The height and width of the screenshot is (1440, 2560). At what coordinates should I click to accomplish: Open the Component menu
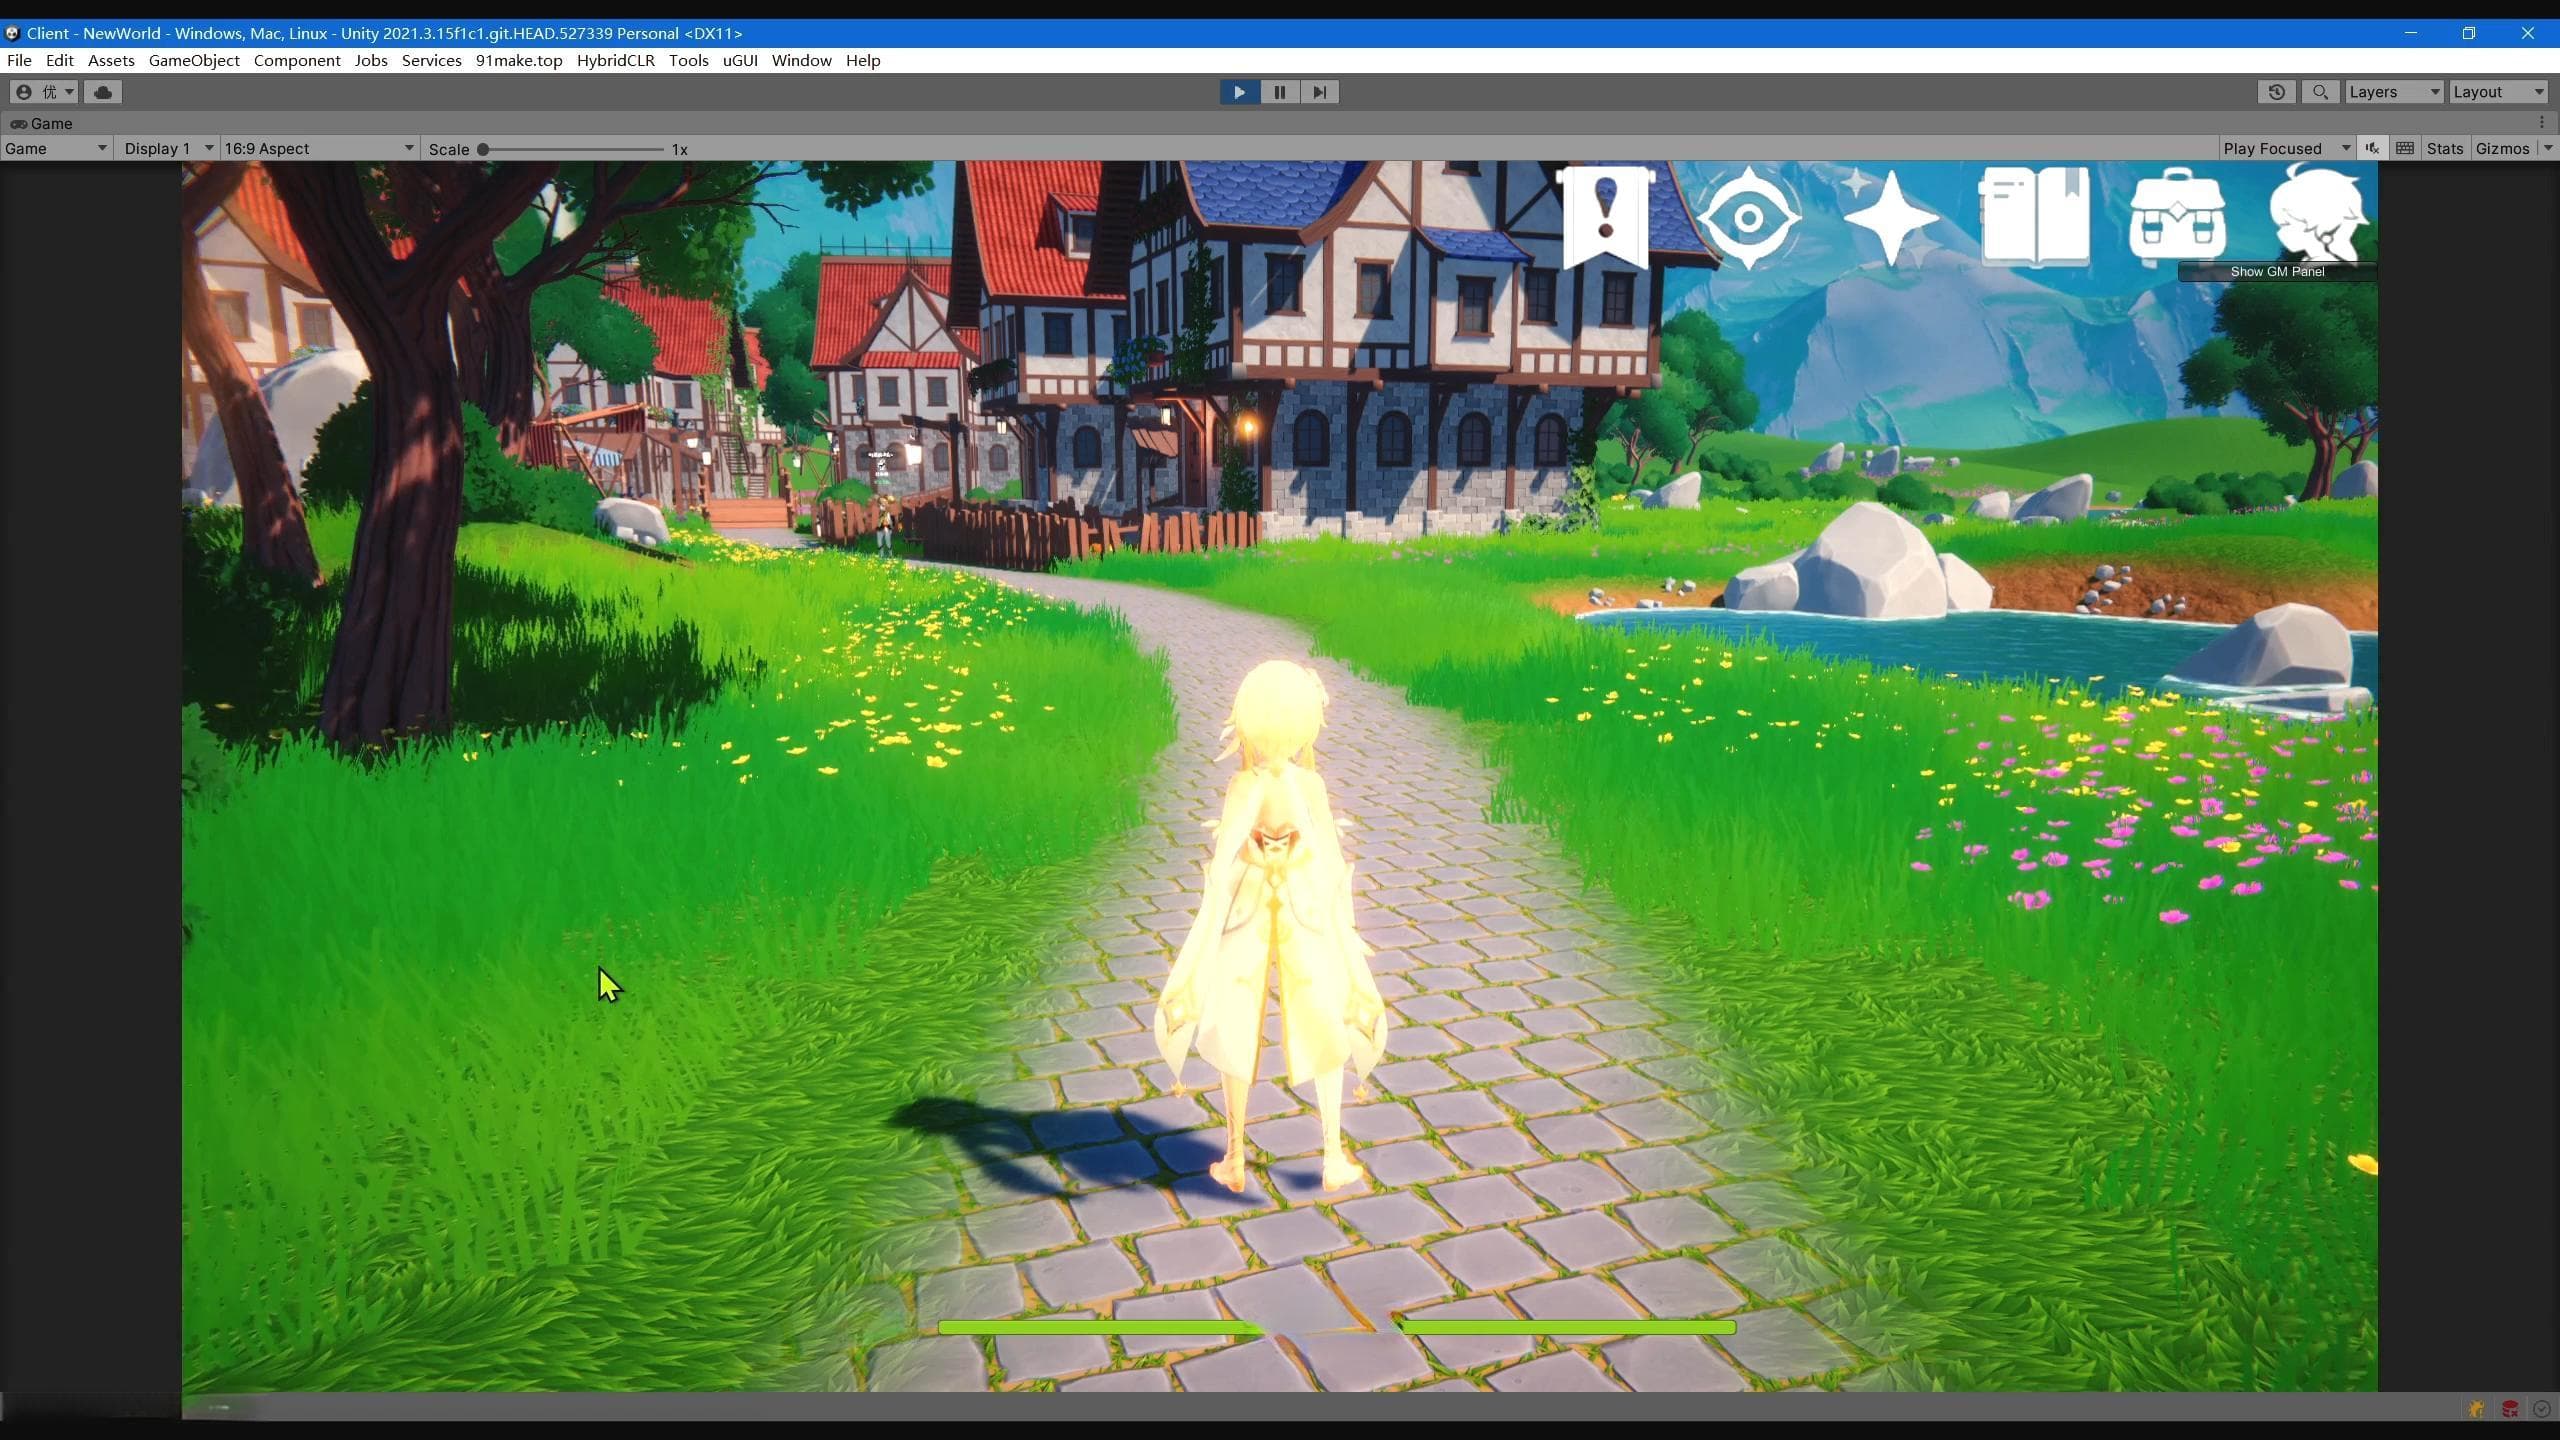click(x=297, y=61)
